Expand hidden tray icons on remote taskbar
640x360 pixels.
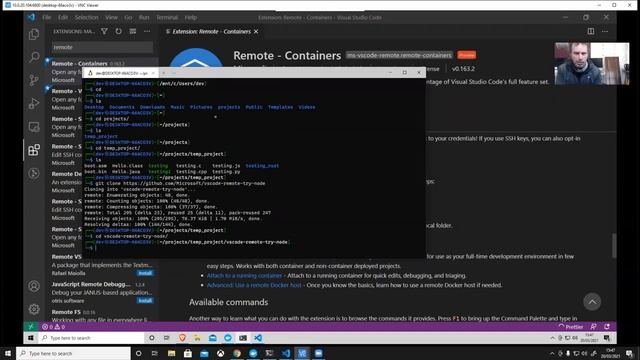552,338
